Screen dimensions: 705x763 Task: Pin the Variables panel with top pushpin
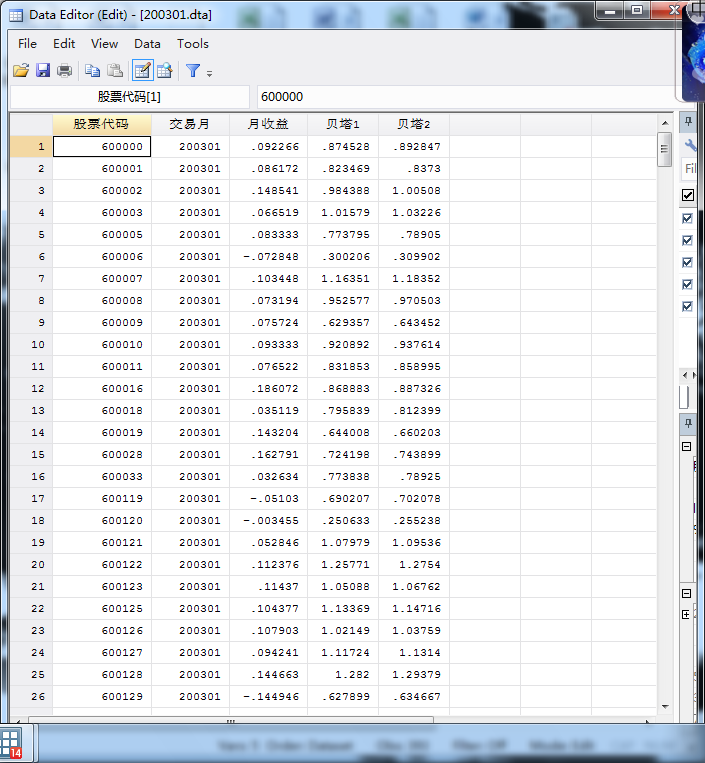click(x=688, y=122)
